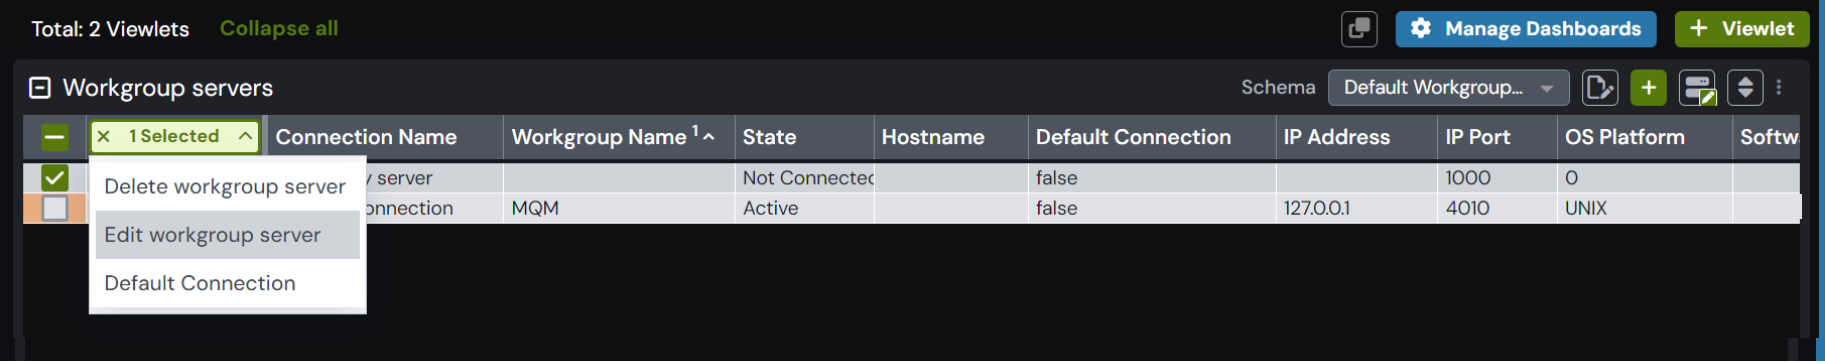Check the second row checkbox
Viewport: 1825px width, 364px height.
click(55, 208)
